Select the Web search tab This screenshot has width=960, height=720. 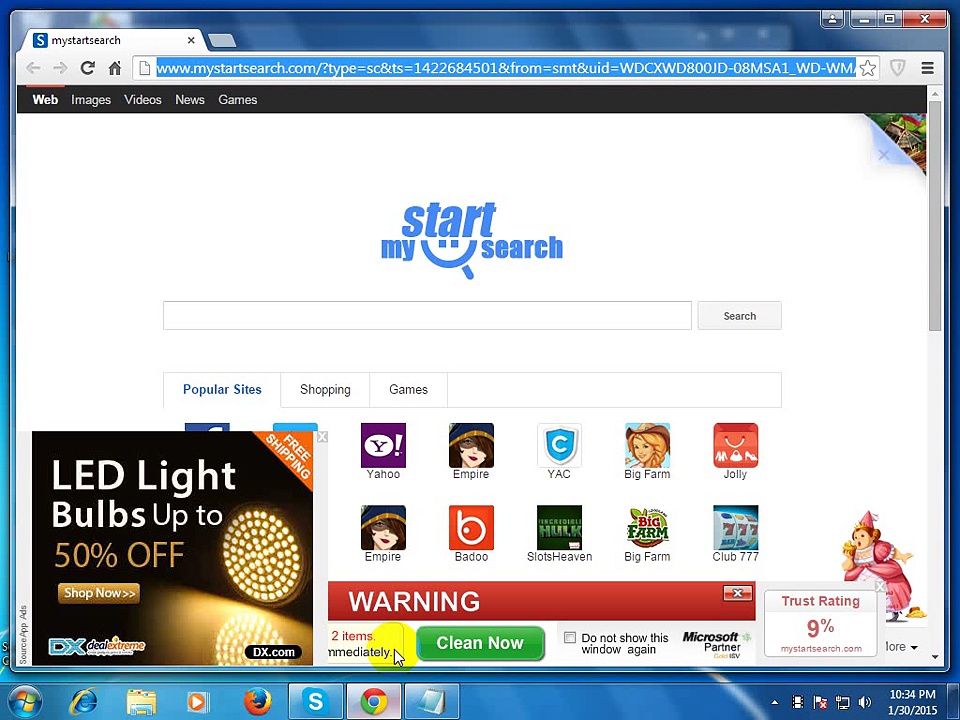(45, 100)
